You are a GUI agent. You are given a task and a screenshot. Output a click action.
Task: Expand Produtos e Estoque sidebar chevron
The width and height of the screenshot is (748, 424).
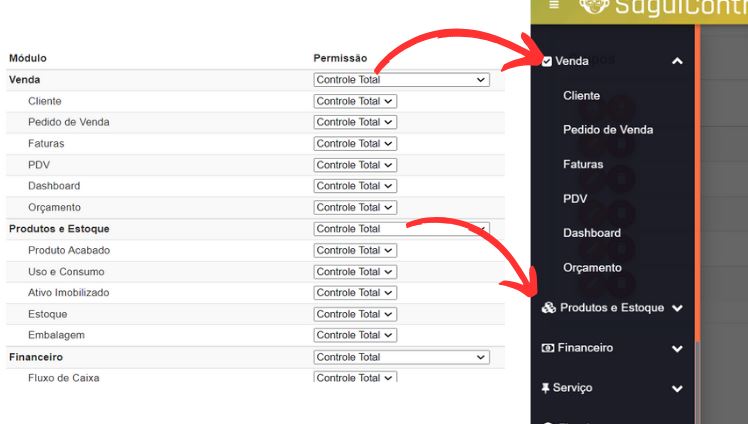[x=677, y=308]
